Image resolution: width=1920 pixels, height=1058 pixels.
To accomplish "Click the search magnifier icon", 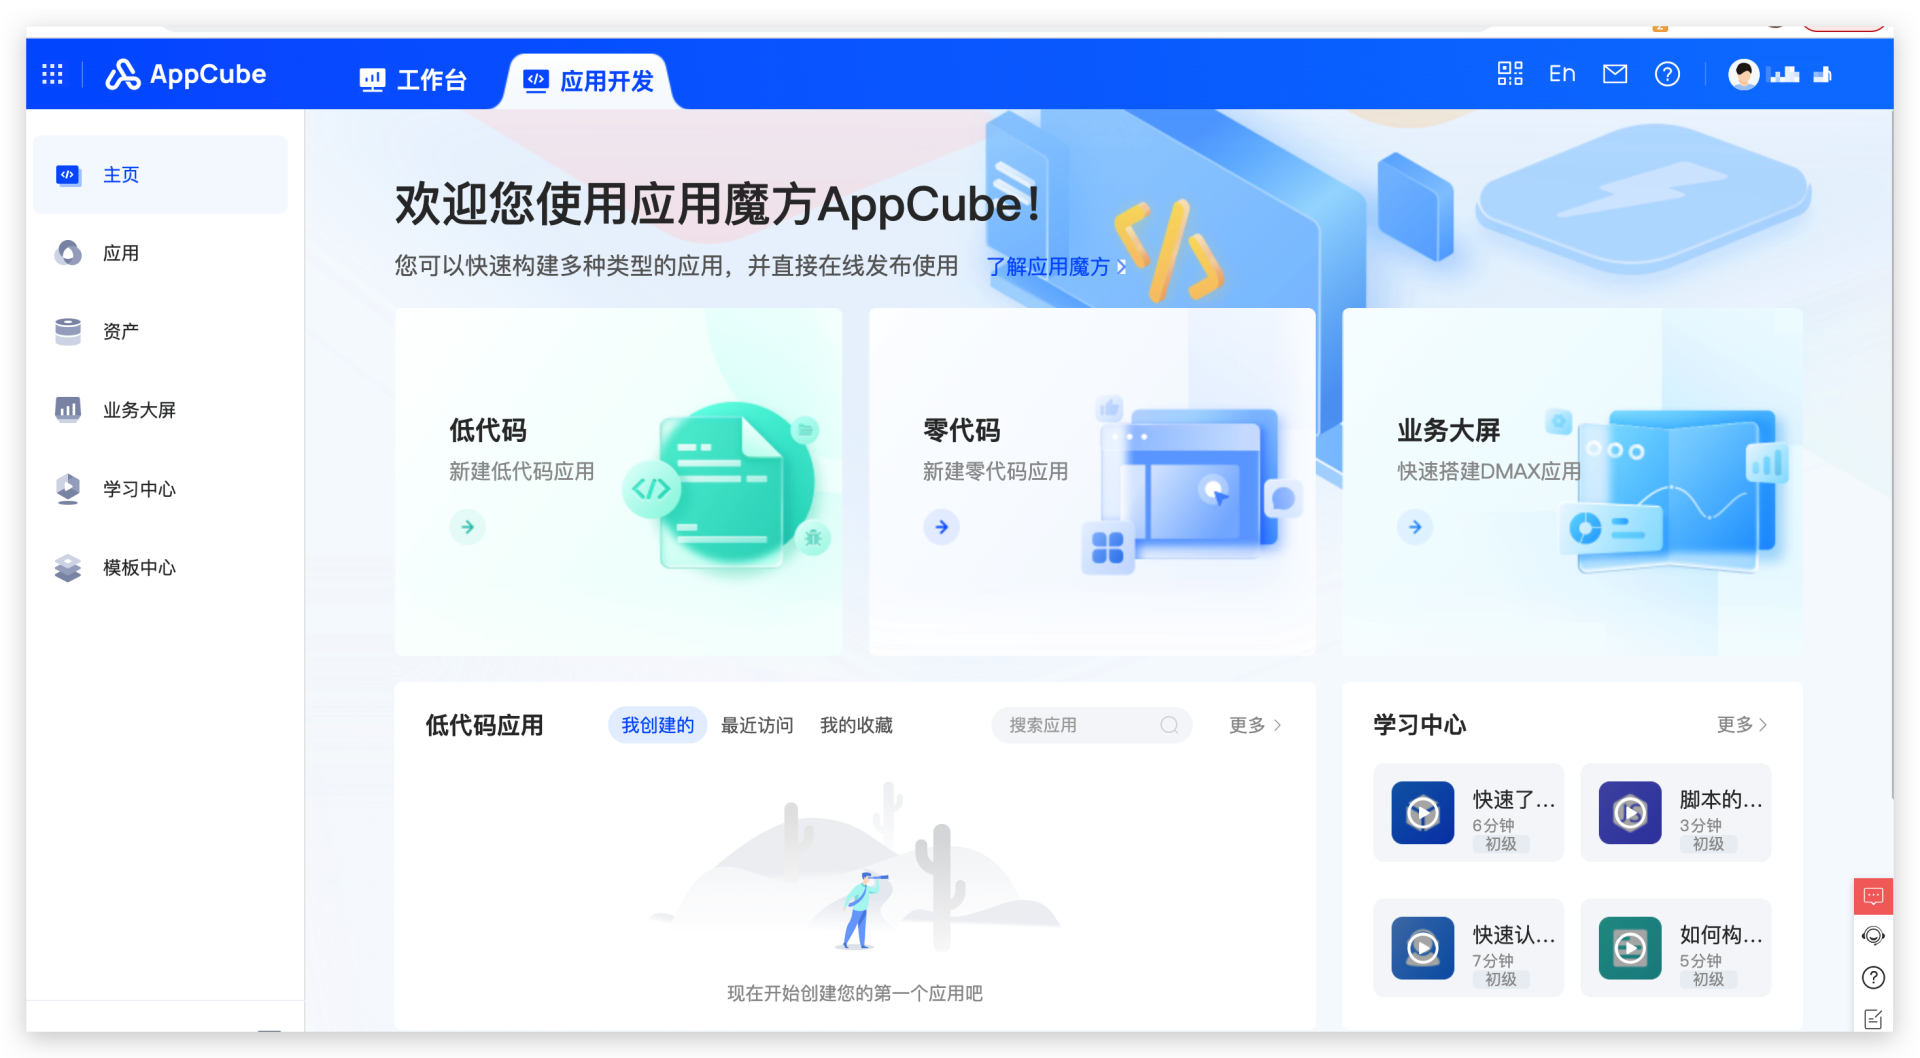I will pyautogui.click(x=1169, y=725).
